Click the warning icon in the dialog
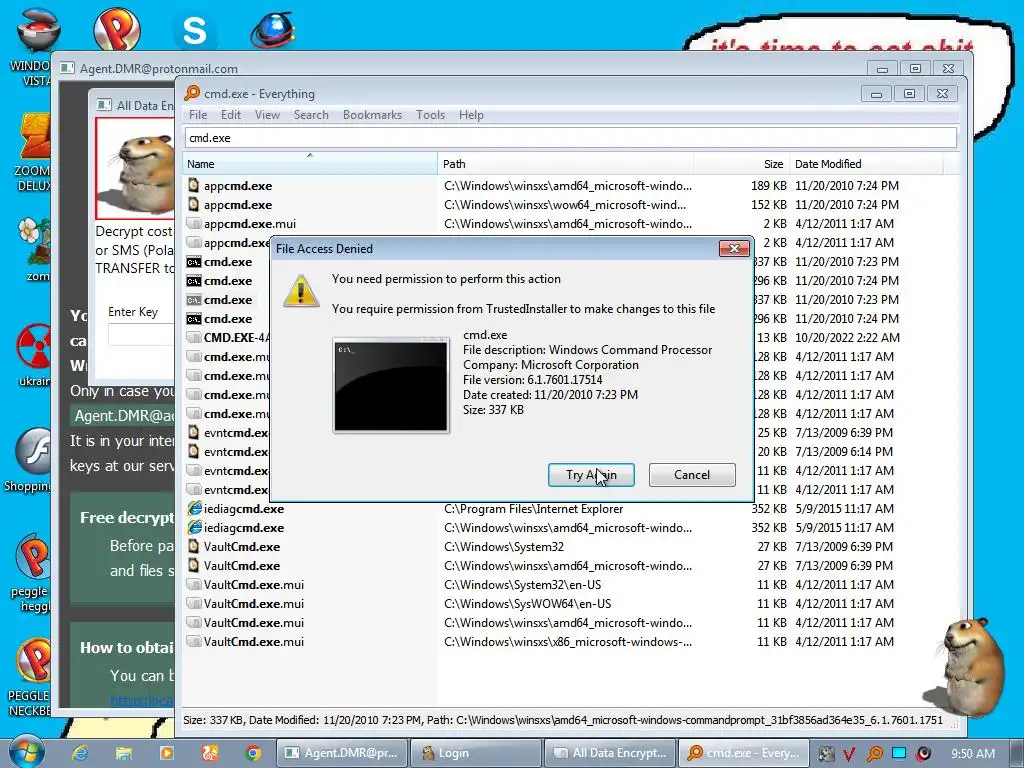The image size is (1024, 768). point(301,291)
